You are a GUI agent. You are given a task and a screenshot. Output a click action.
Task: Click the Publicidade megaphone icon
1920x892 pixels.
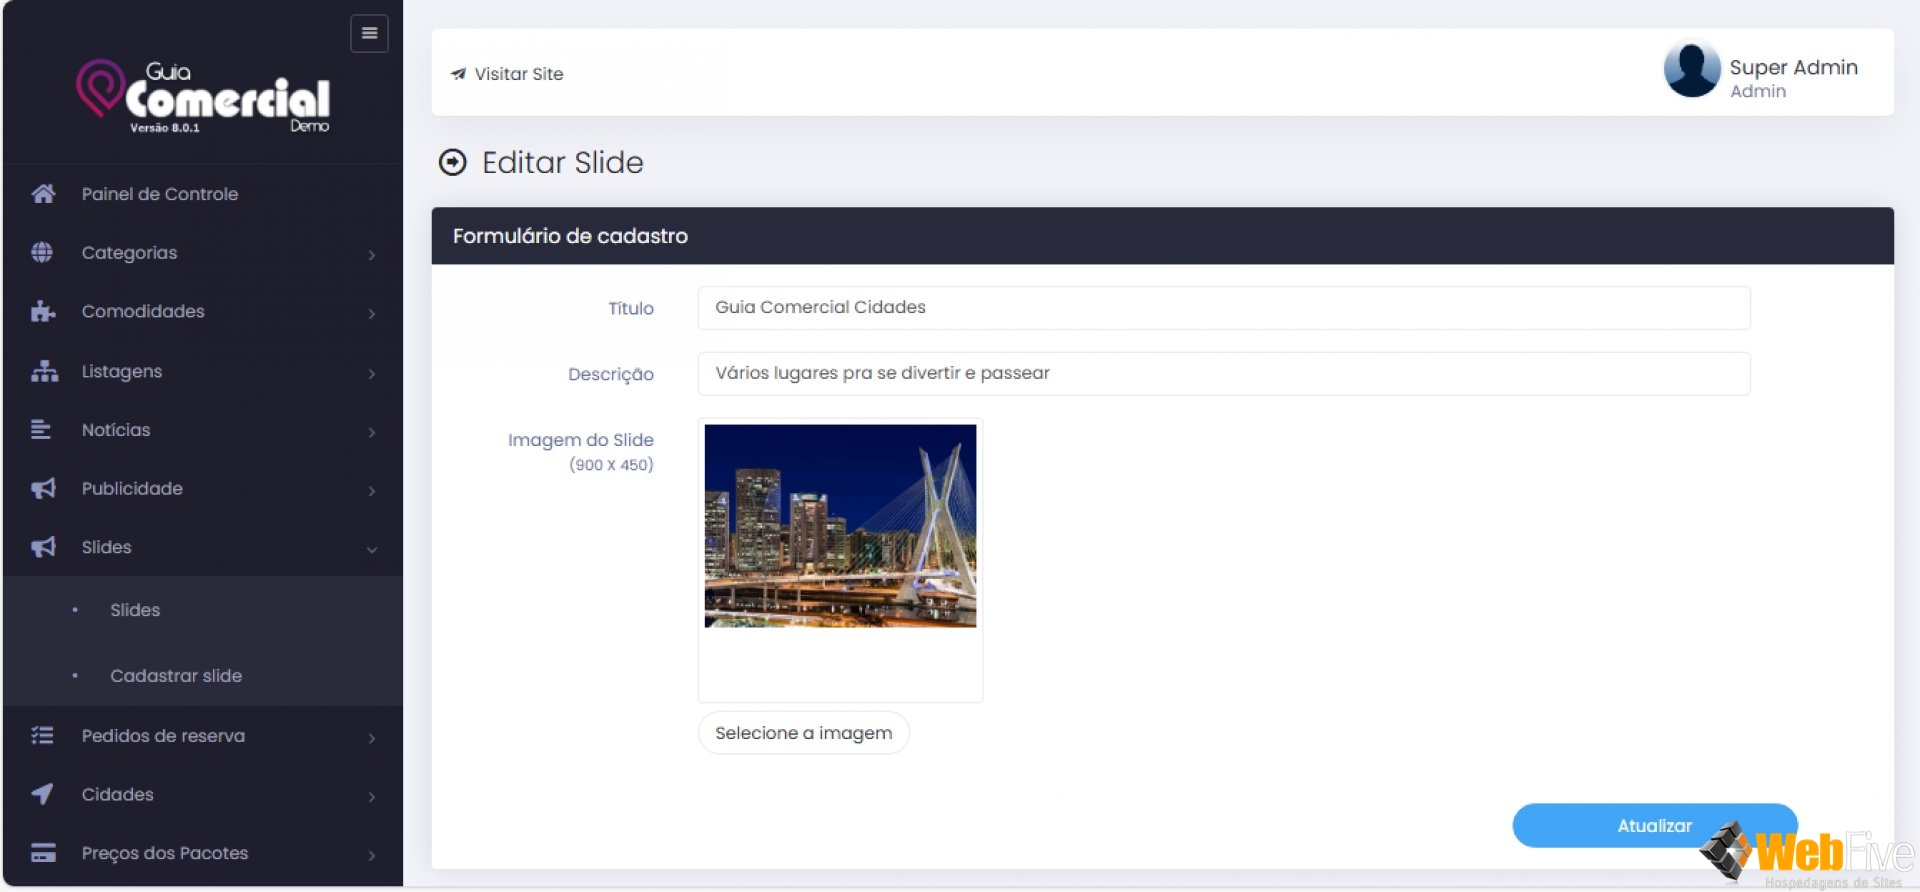click(43, 489)
